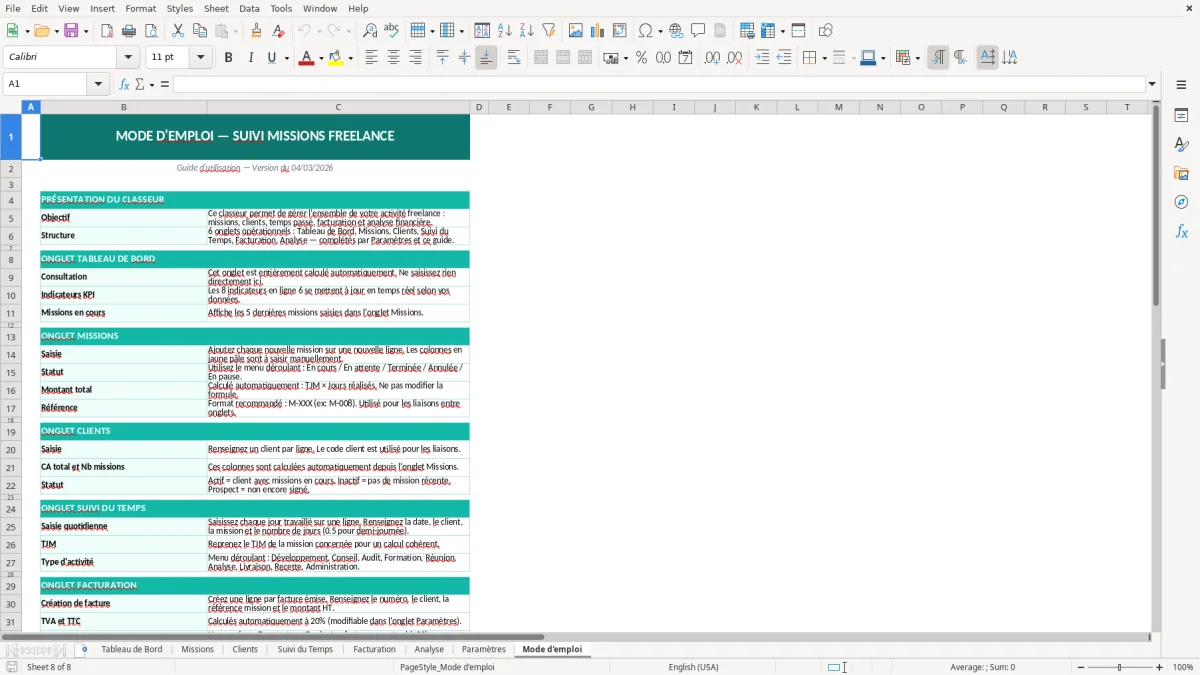Increase indent

tap(762, 58)
